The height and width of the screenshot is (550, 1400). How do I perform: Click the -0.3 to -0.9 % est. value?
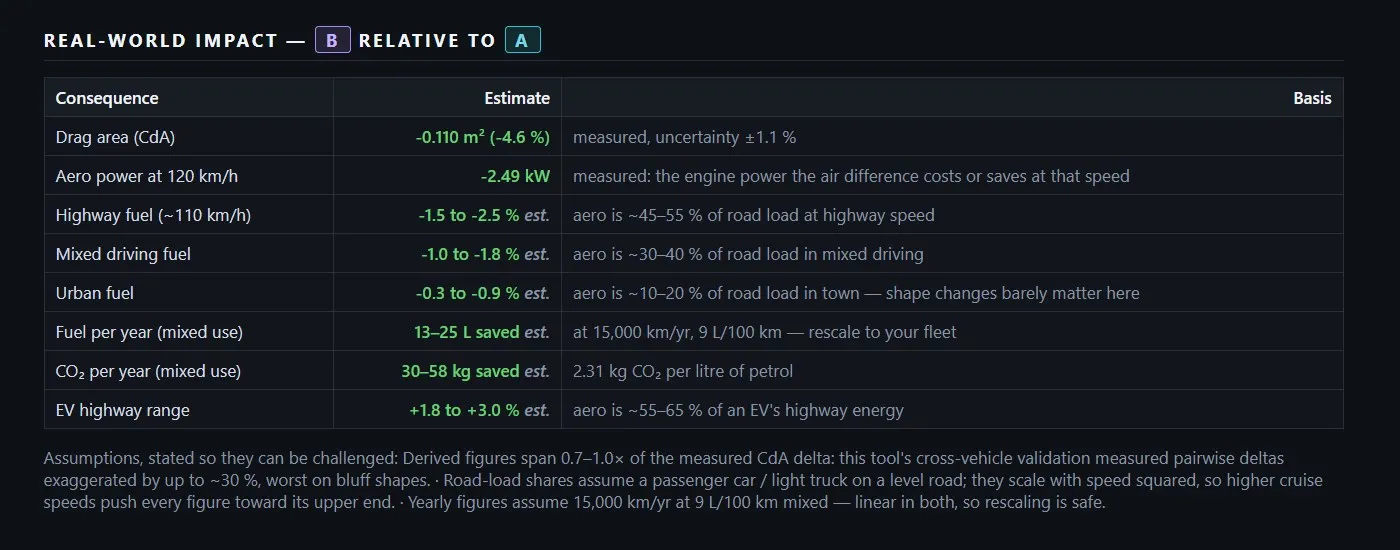click(x=483, y=293)
